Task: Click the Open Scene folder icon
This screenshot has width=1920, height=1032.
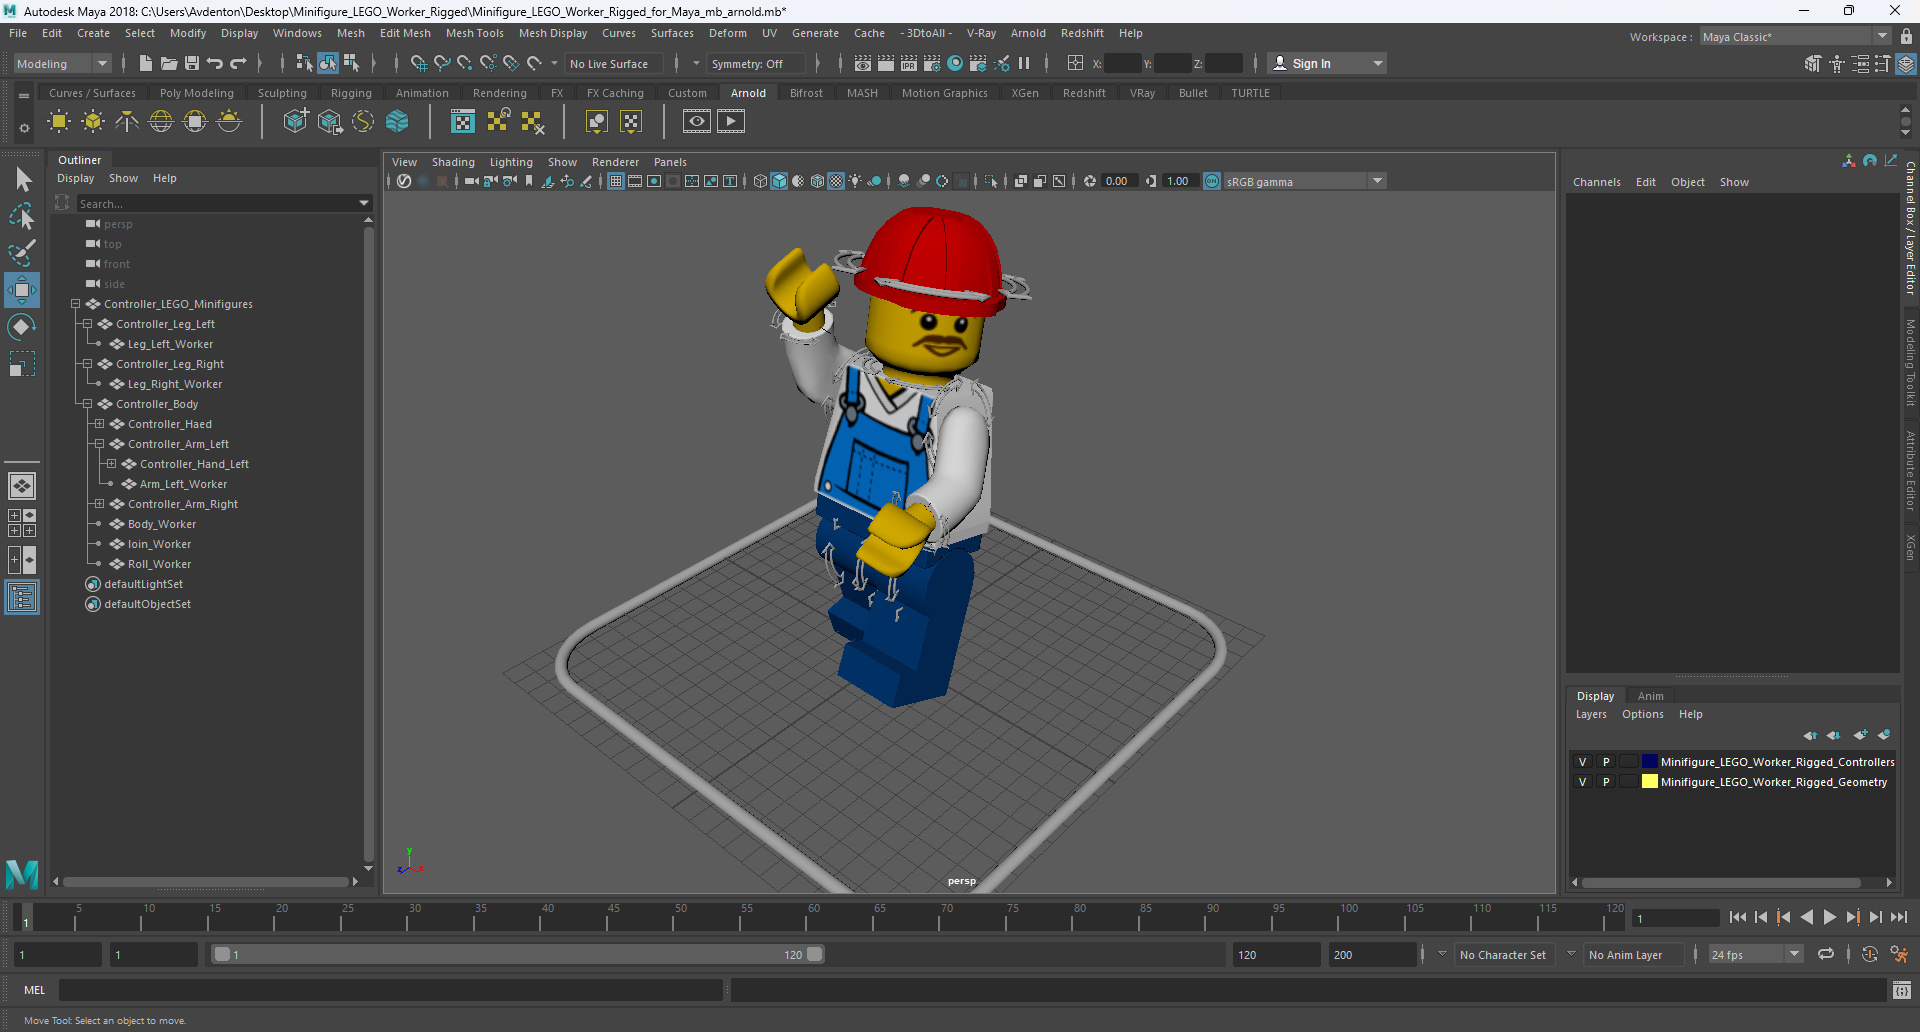Action: pos(169,63)
